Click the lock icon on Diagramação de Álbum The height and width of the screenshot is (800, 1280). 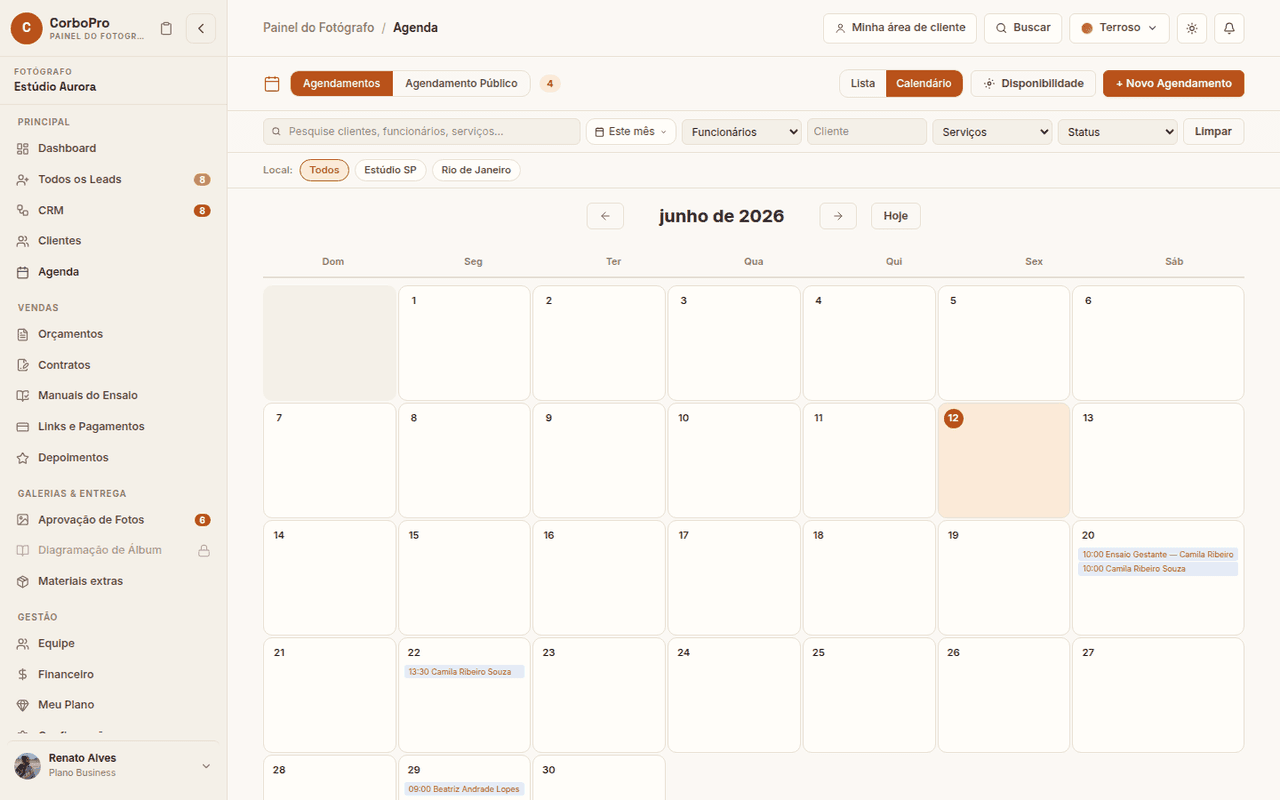203,551
